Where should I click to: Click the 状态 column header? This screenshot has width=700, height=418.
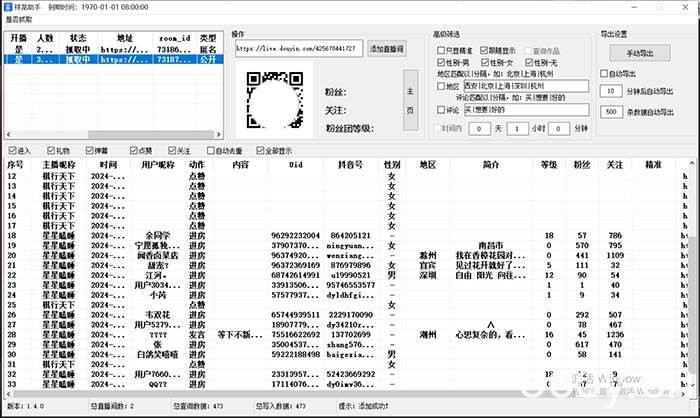pos(78,38)
